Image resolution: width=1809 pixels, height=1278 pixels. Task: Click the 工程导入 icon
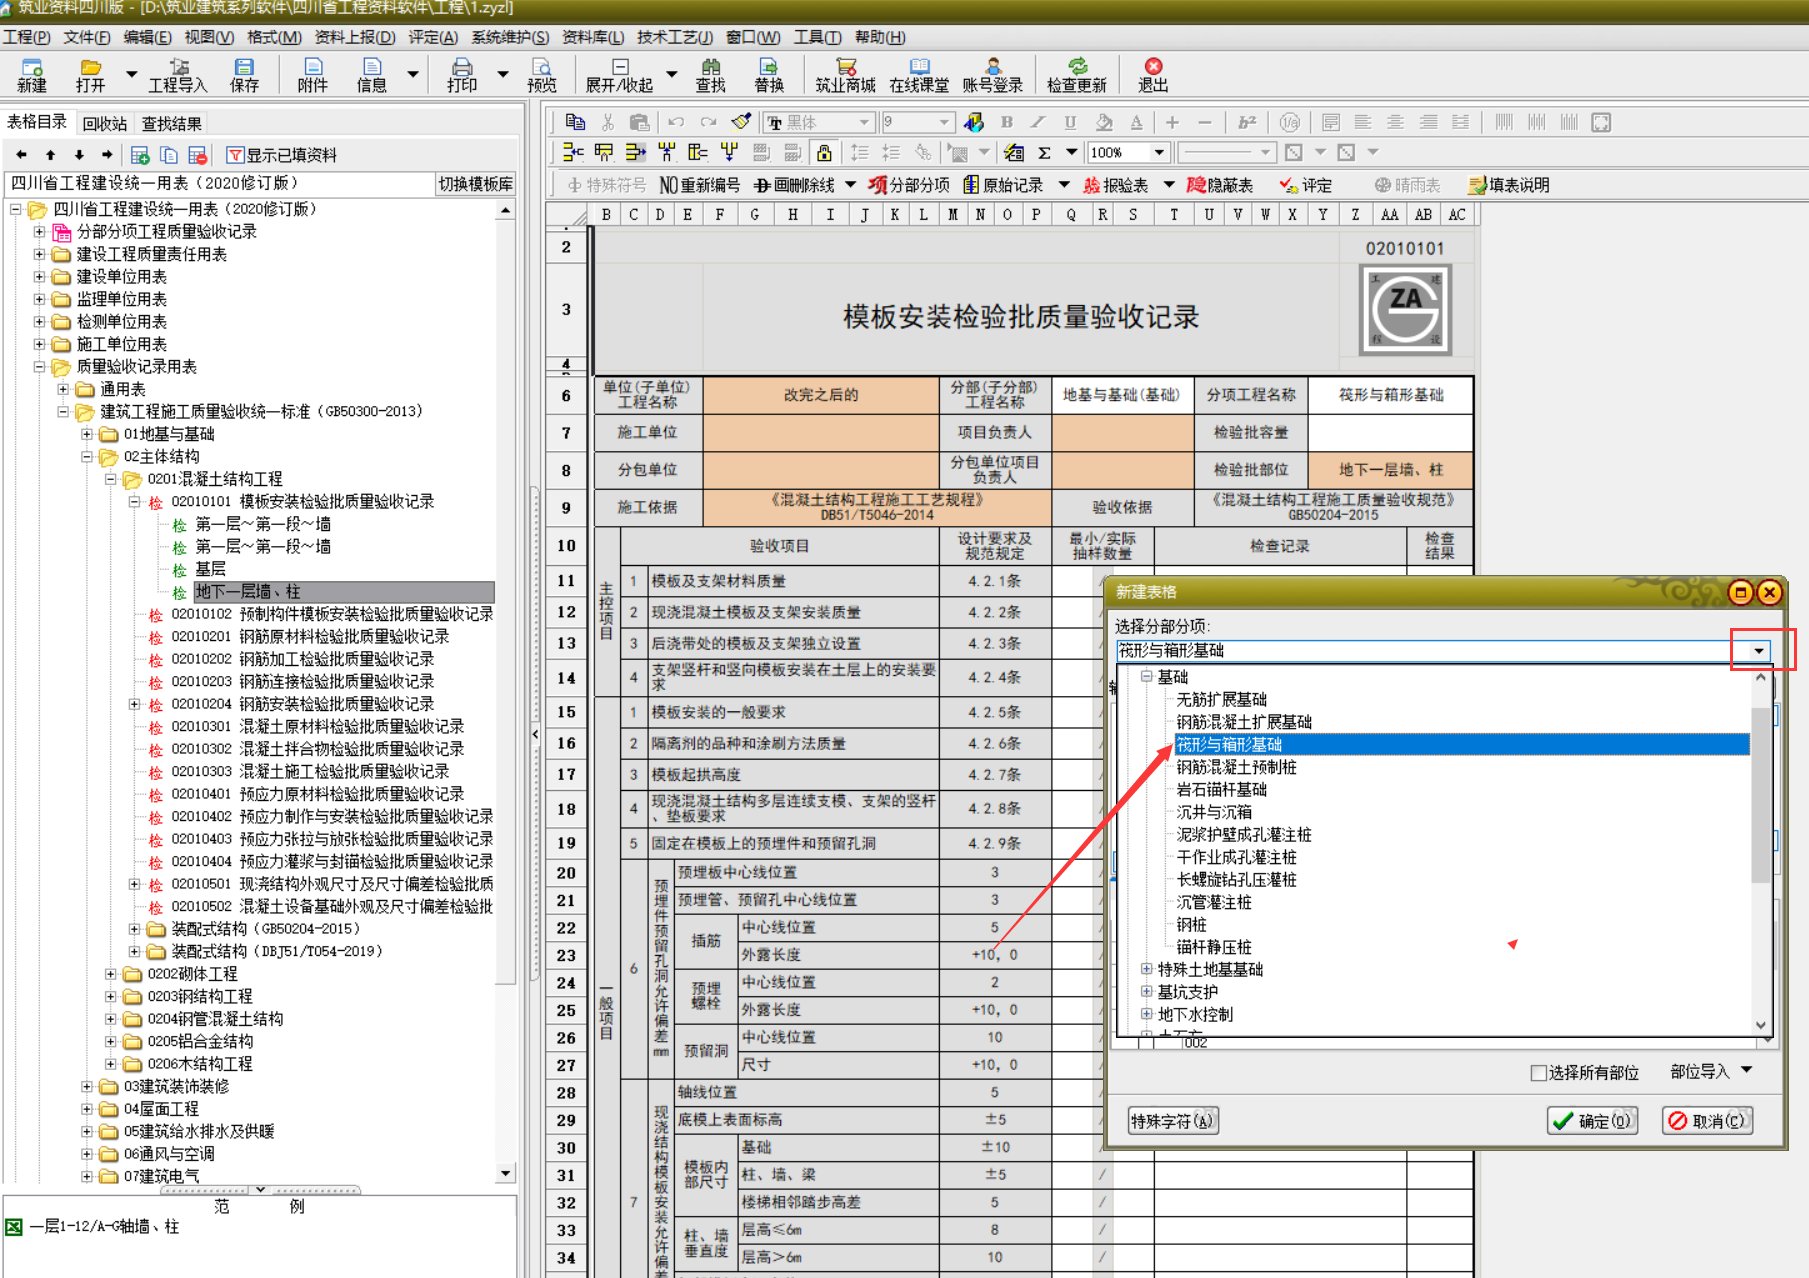[x=178, y=75]
